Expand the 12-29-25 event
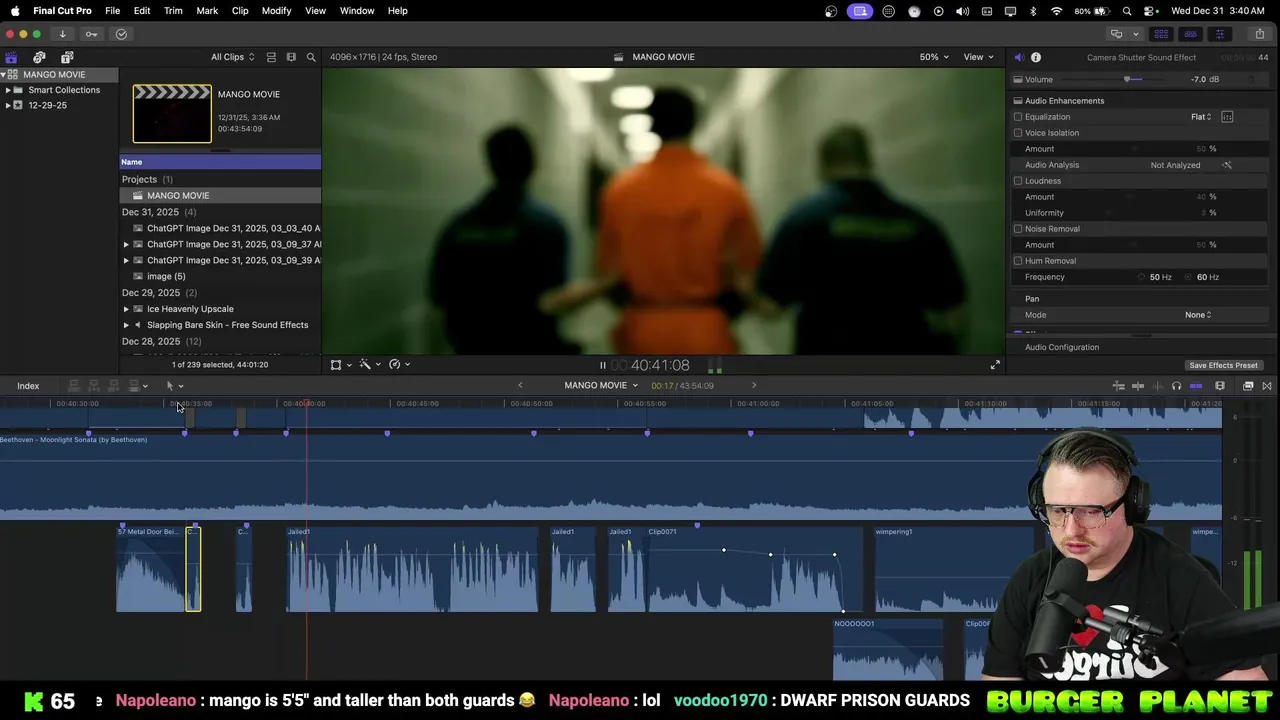 tap(8, 105)
